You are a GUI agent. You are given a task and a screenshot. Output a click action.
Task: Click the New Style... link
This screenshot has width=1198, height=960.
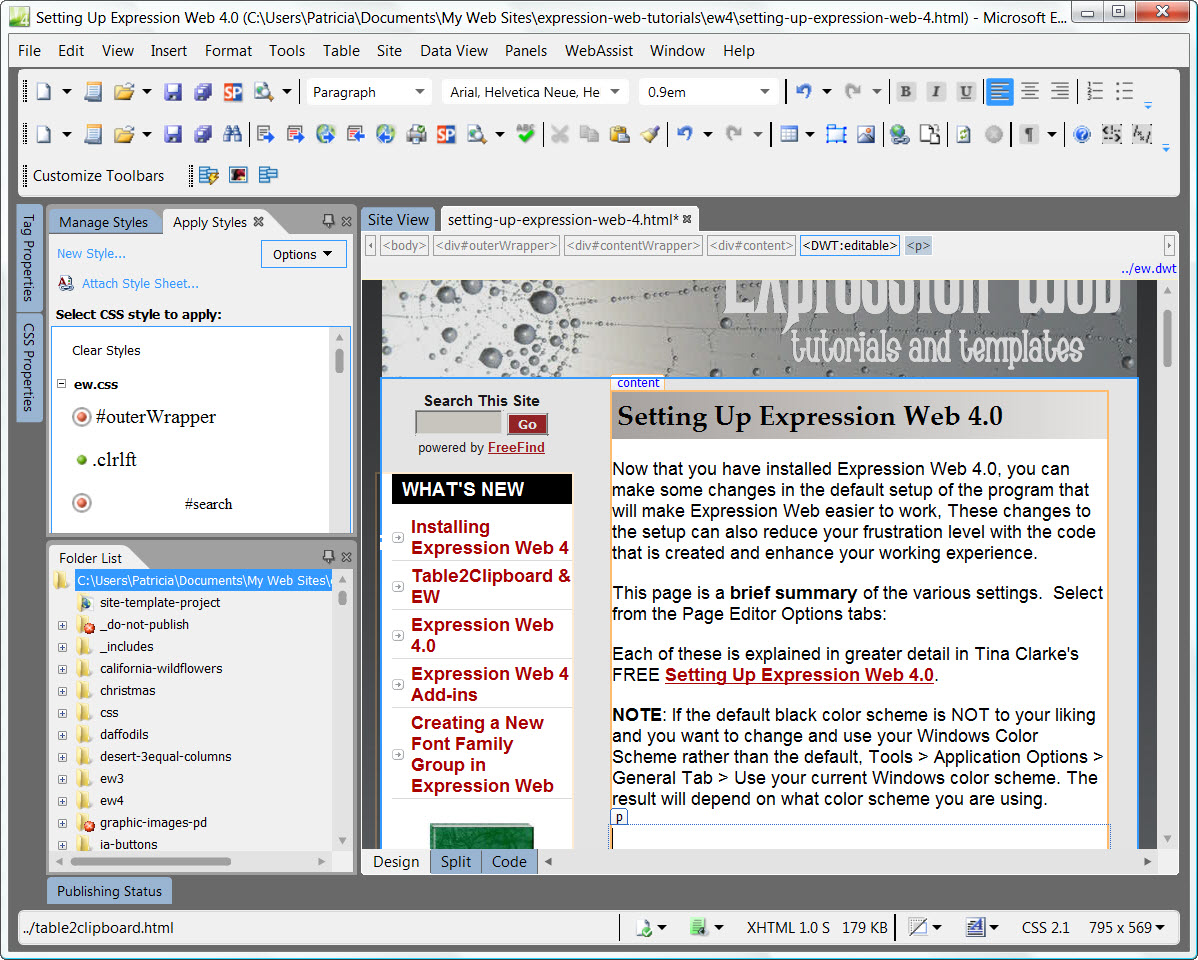click(x=91, y=253)
